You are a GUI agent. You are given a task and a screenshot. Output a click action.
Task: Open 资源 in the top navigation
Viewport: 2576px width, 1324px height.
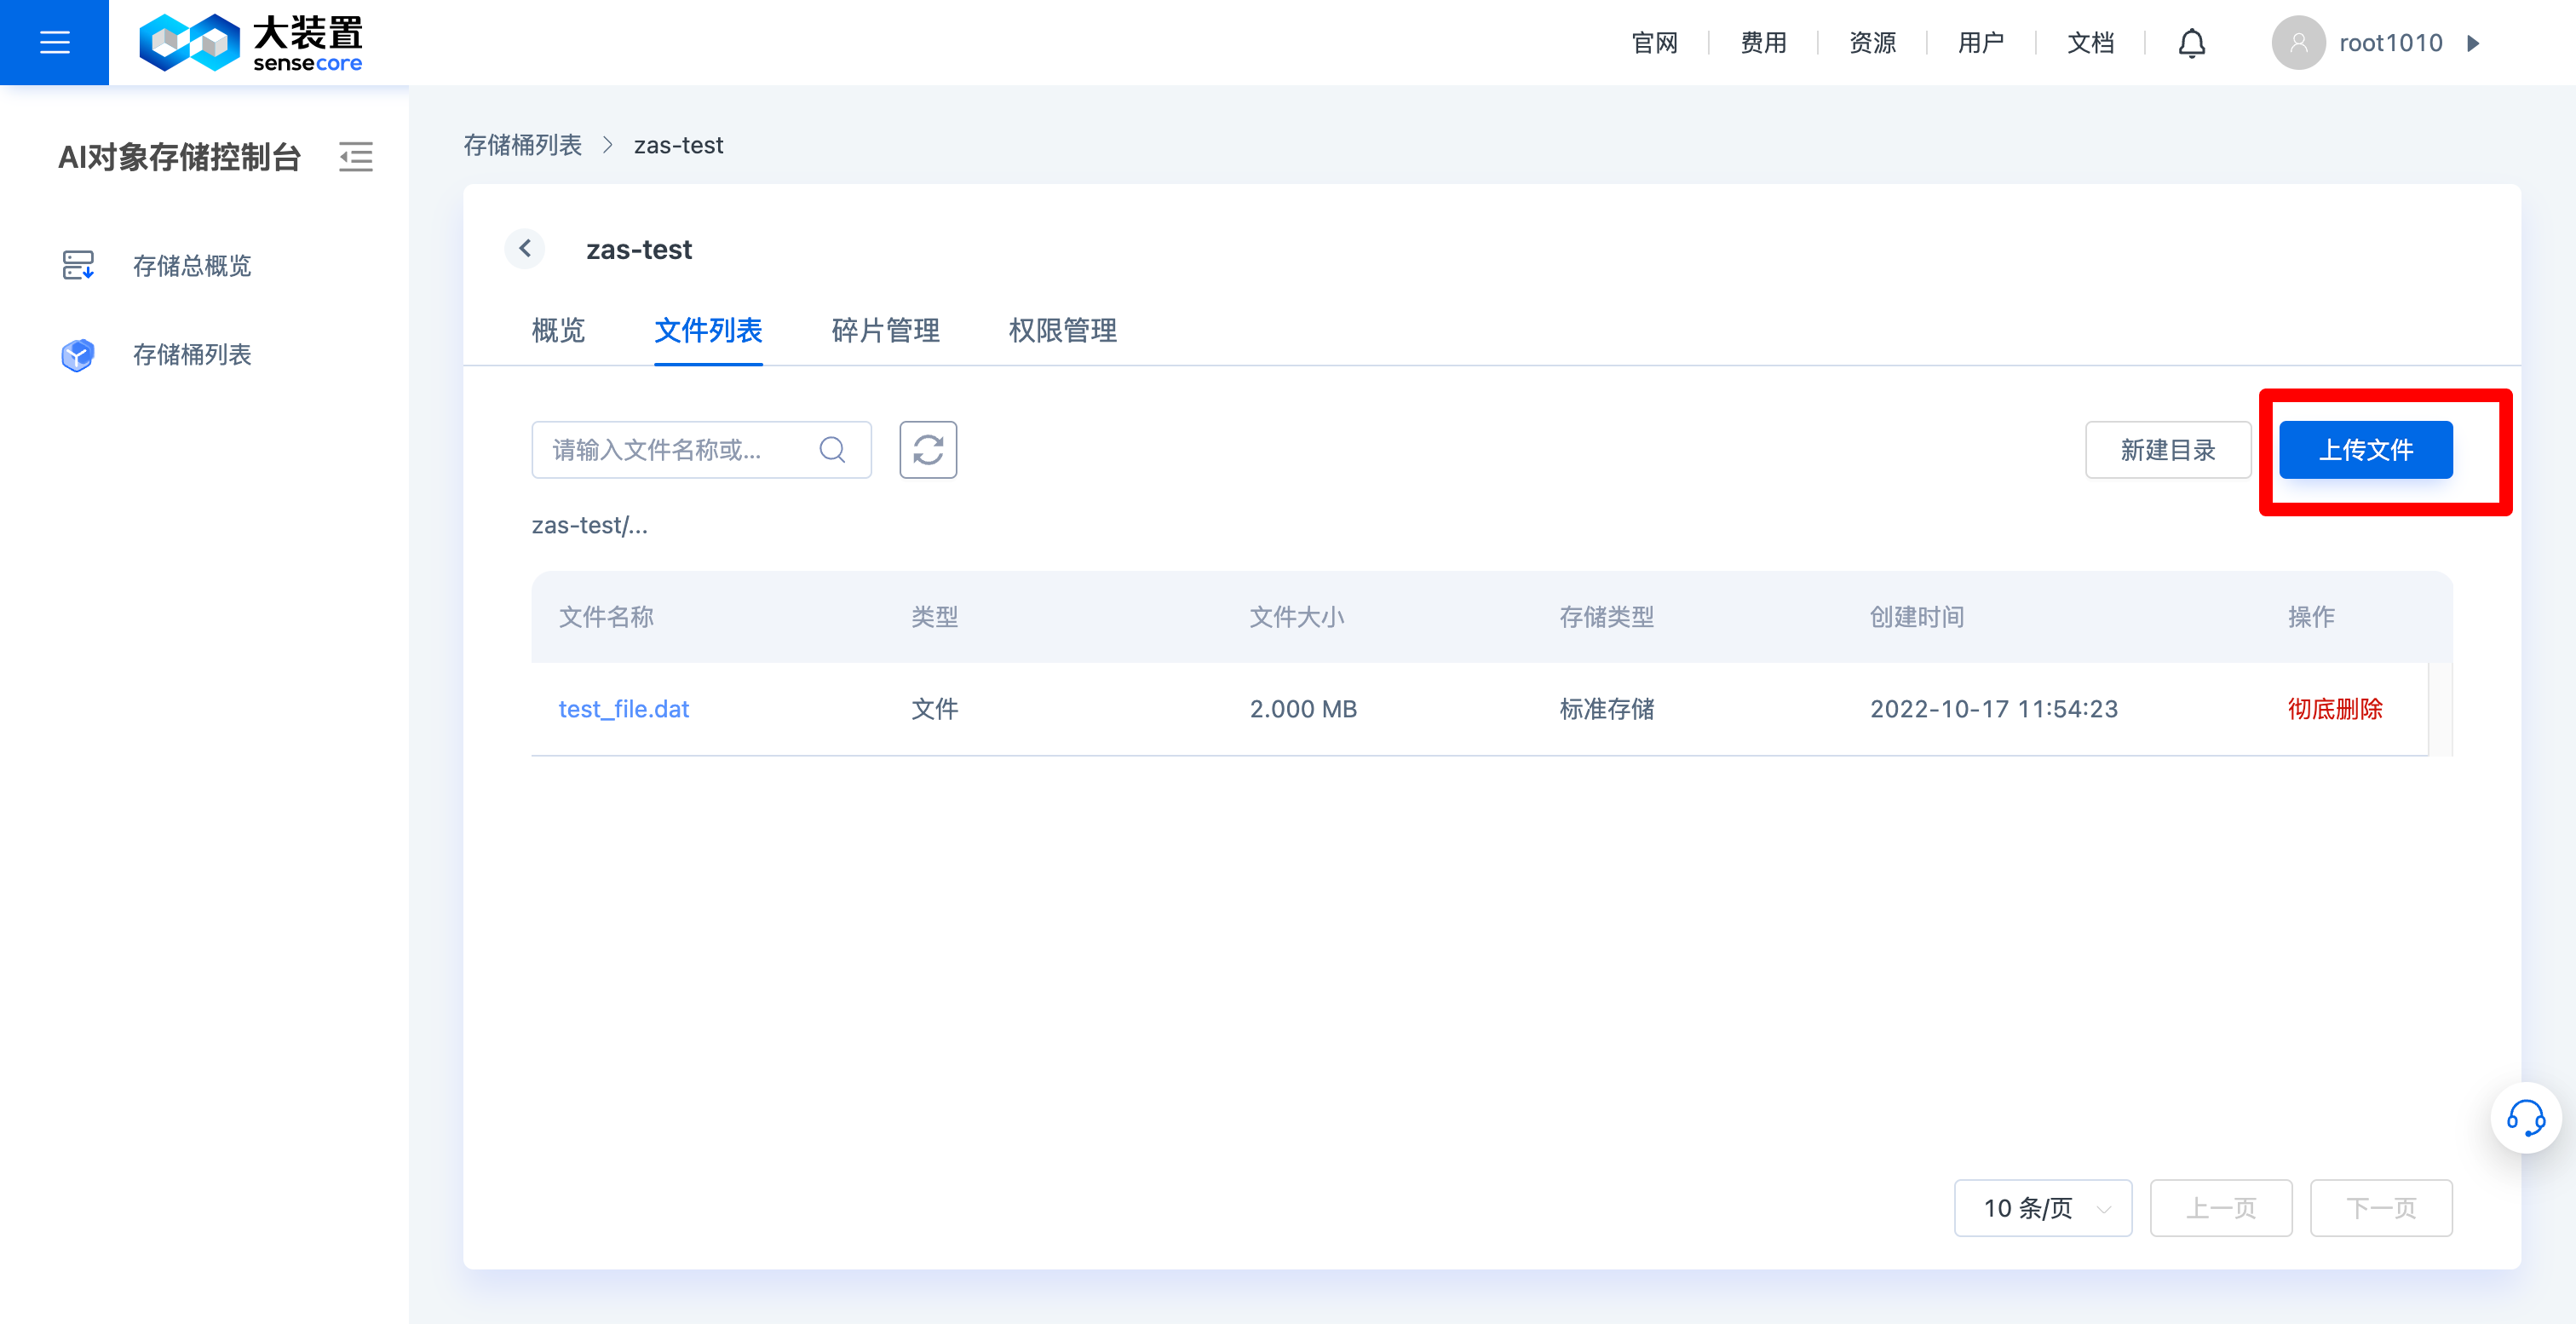(1872, 43)
